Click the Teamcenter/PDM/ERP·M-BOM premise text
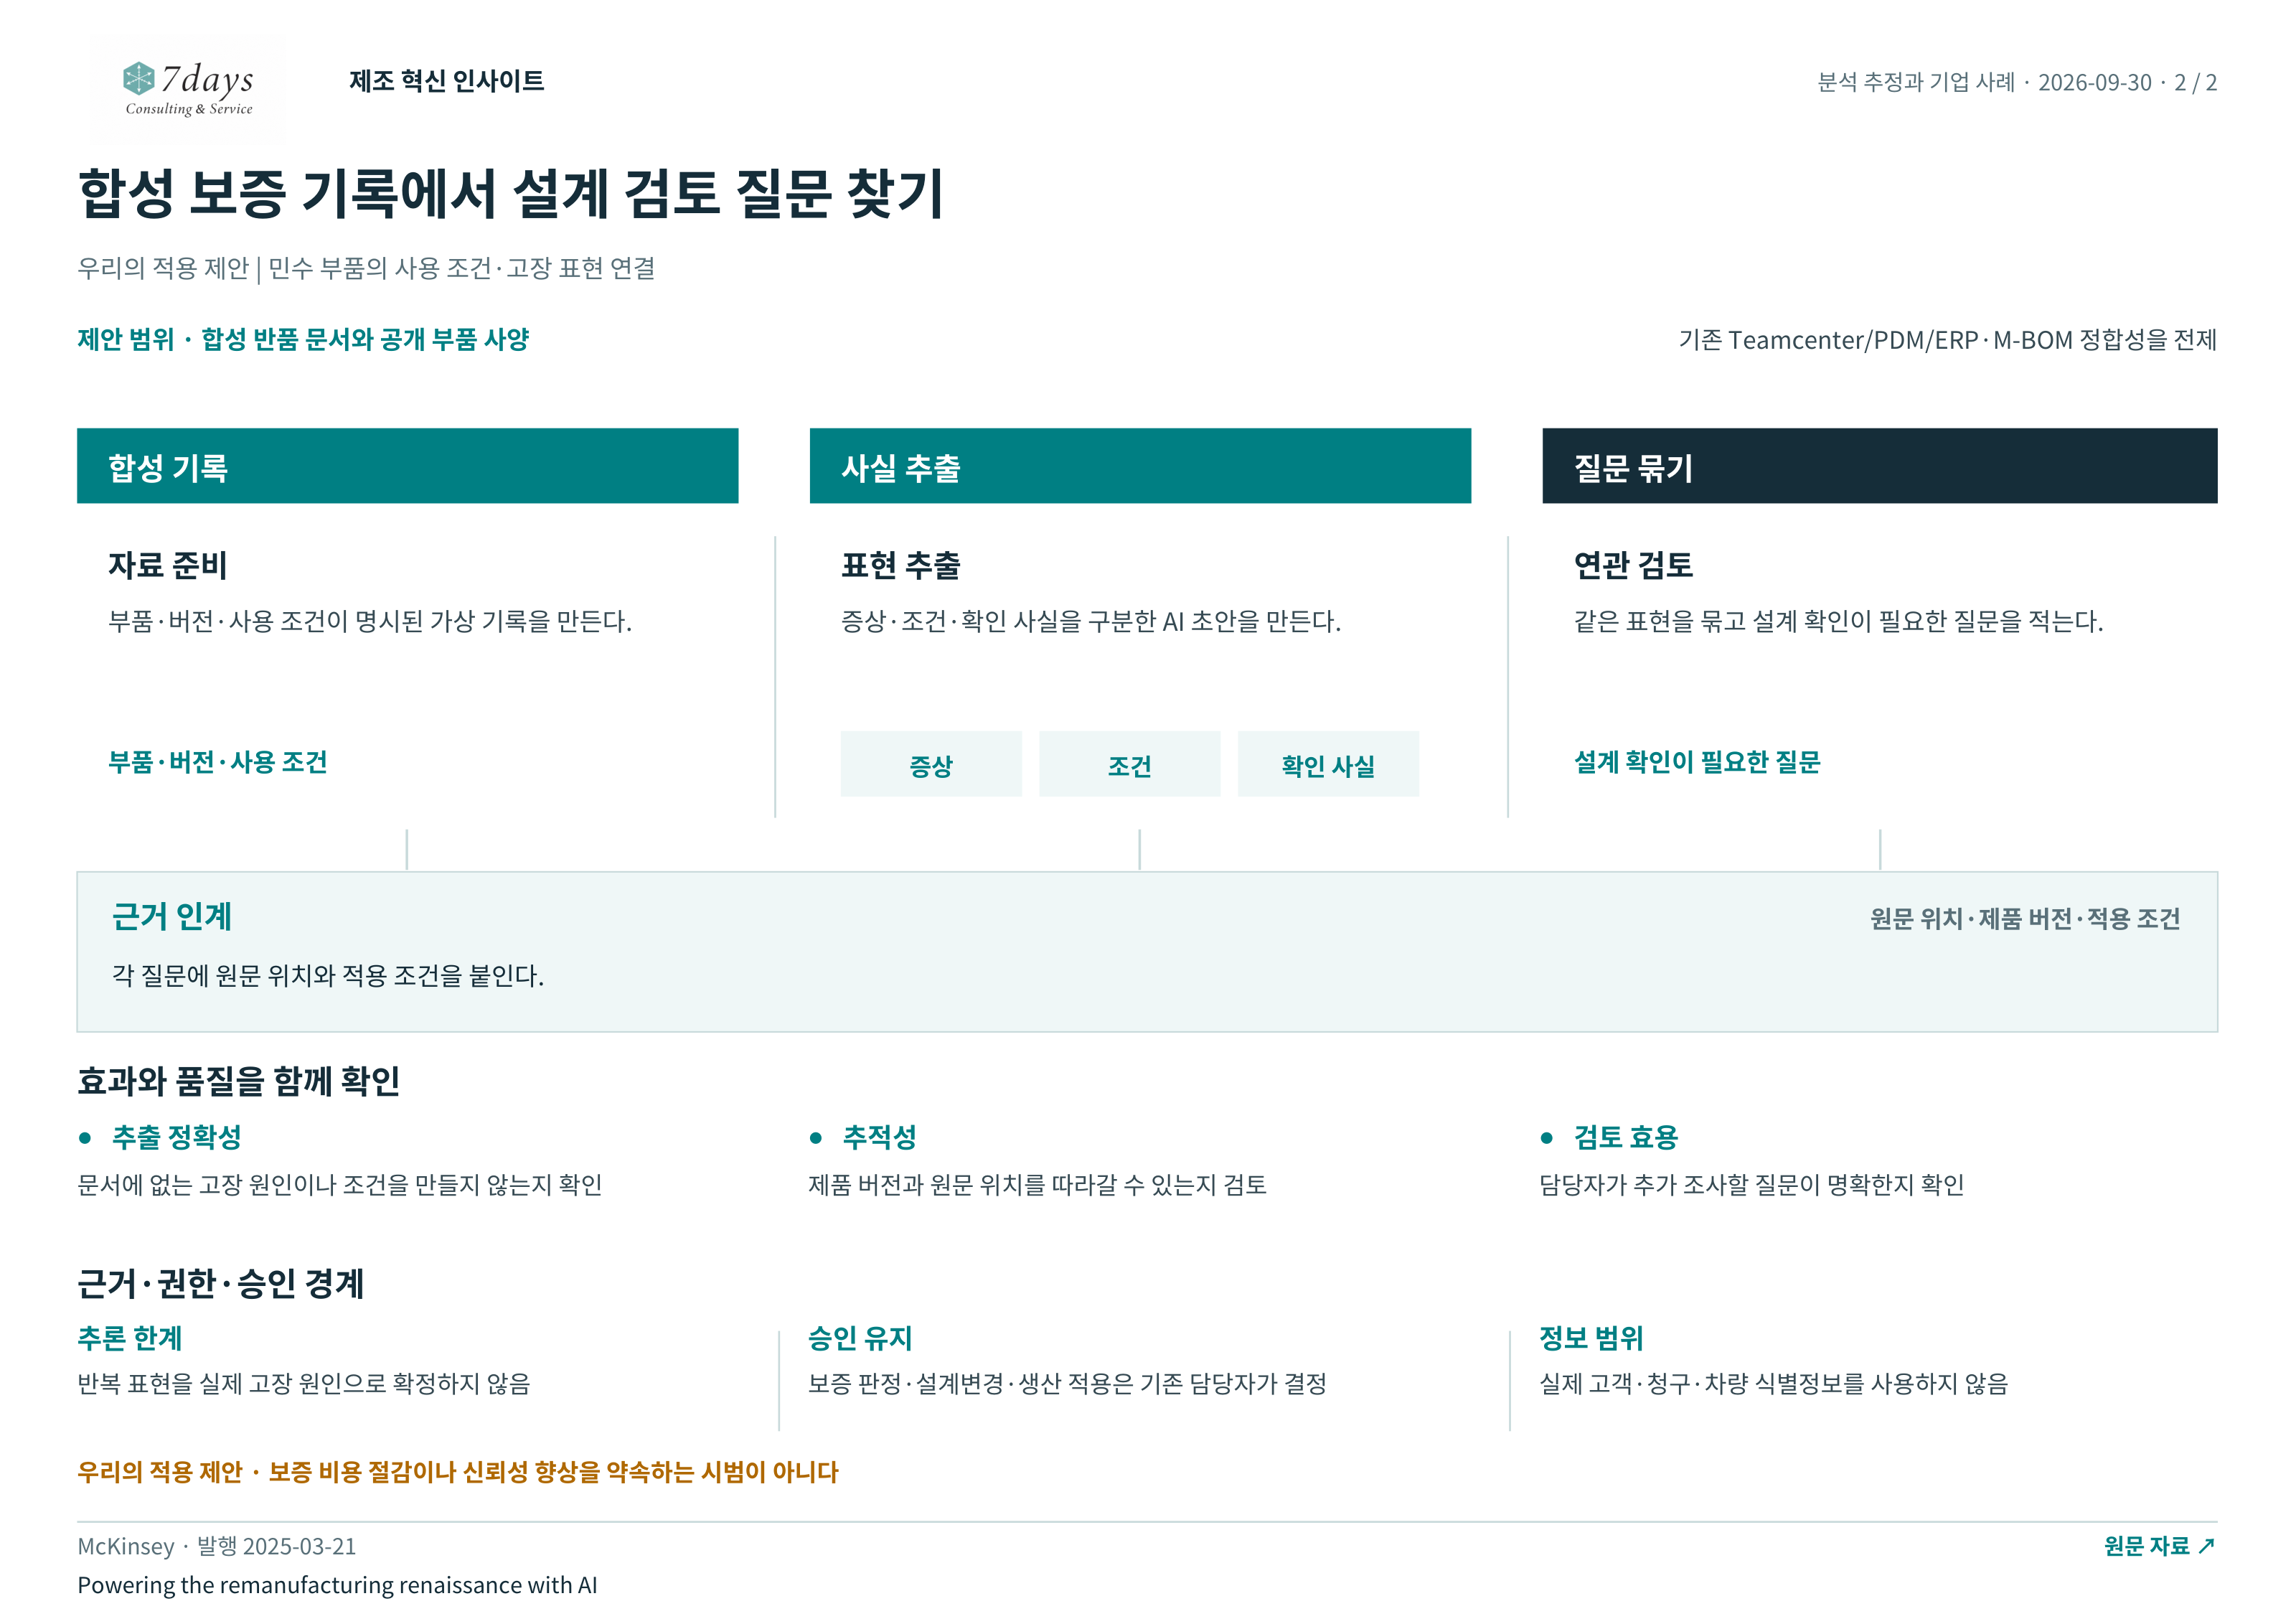This screenshot has width=2296, height=1624. pyautogui.click(x=1948, y=340)
